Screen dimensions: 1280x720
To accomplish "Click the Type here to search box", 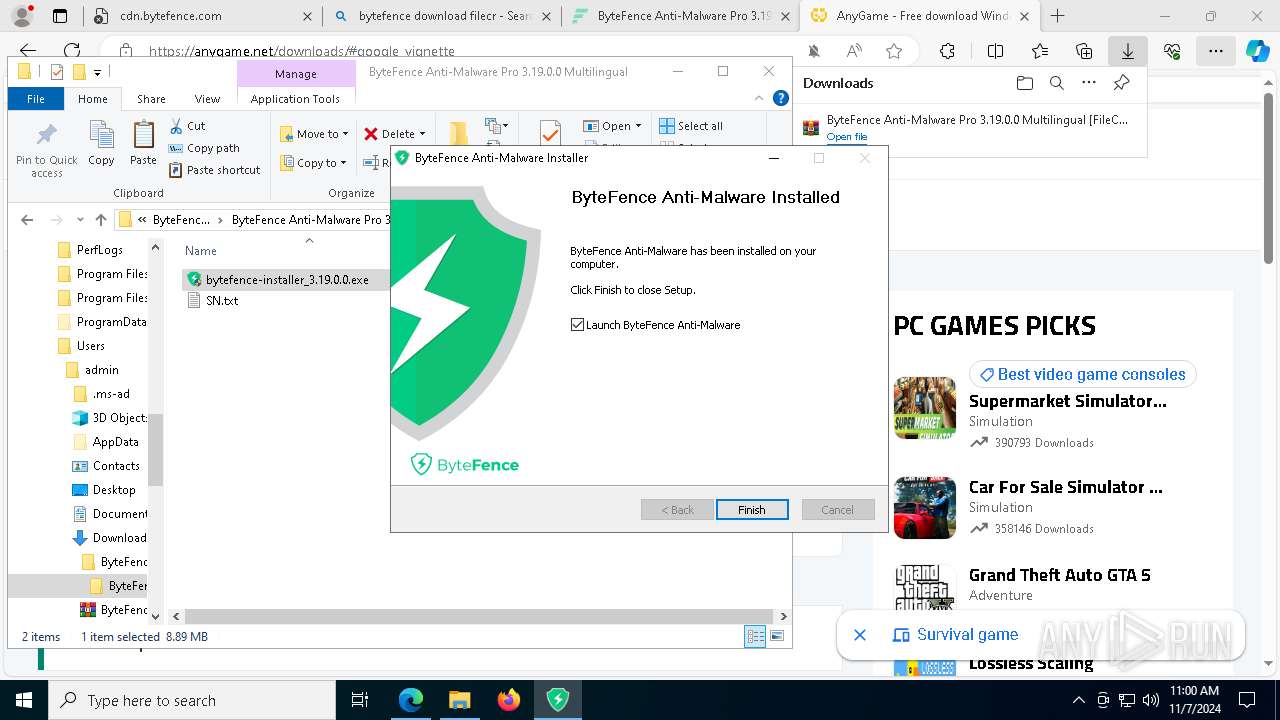I will [192, 700].
